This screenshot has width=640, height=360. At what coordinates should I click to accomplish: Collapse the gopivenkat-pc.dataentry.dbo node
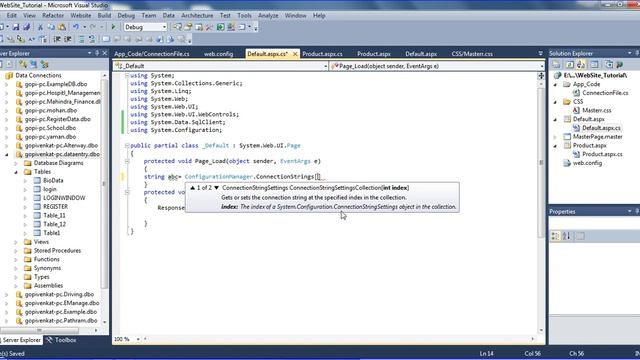(7, 155)
